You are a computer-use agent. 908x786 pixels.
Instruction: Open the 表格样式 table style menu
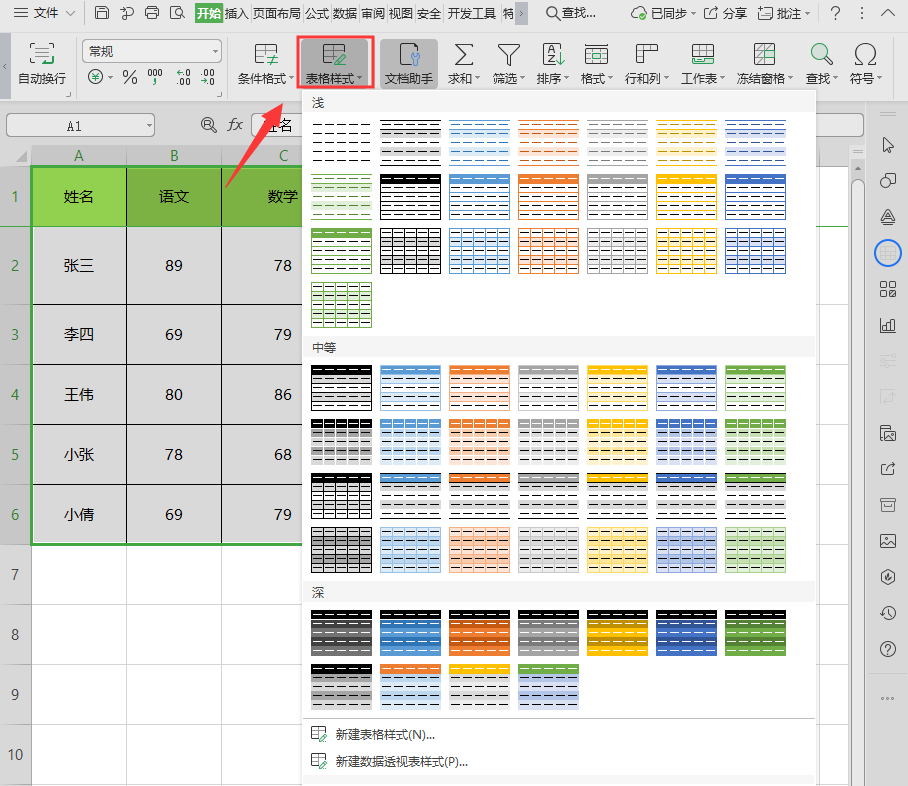[335, 63]
